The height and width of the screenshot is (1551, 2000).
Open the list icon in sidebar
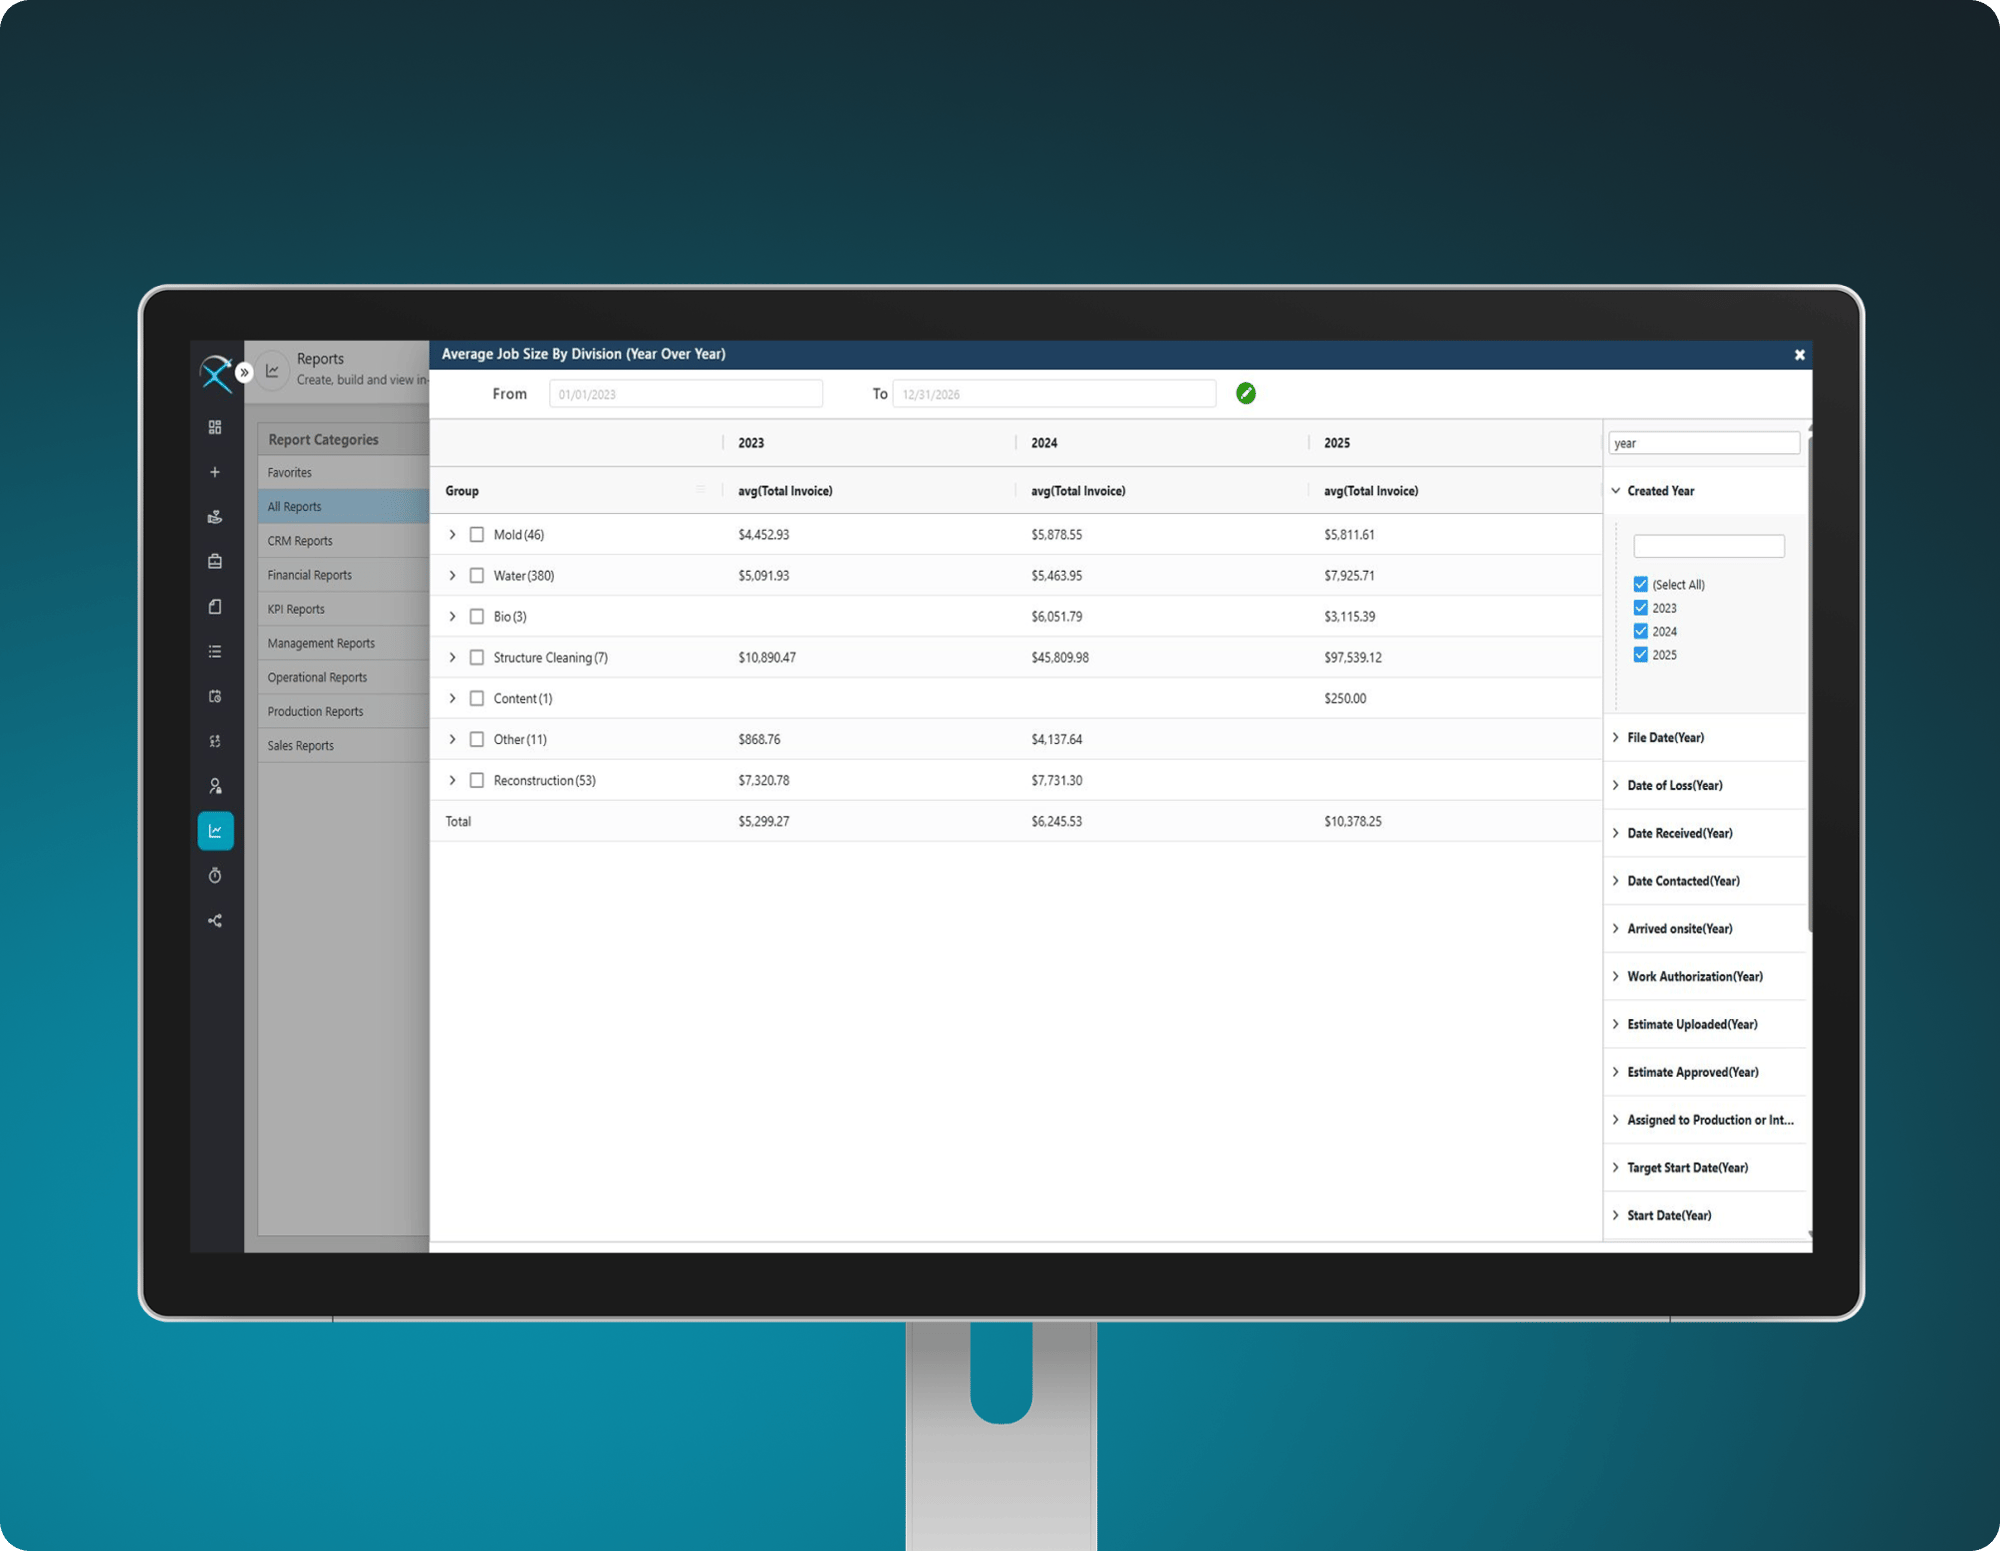(x=215, y=651)
